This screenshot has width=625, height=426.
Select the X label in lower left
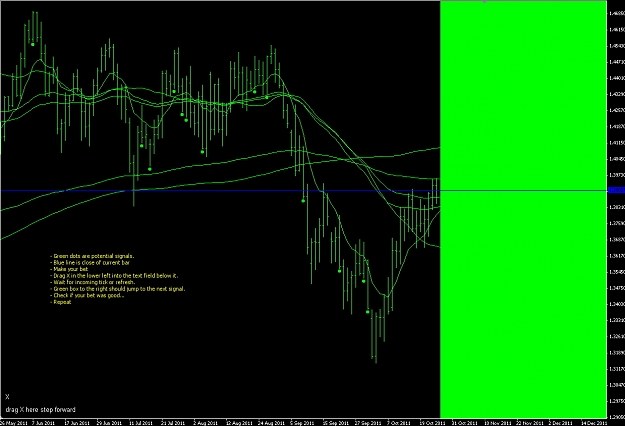(7, 397)
